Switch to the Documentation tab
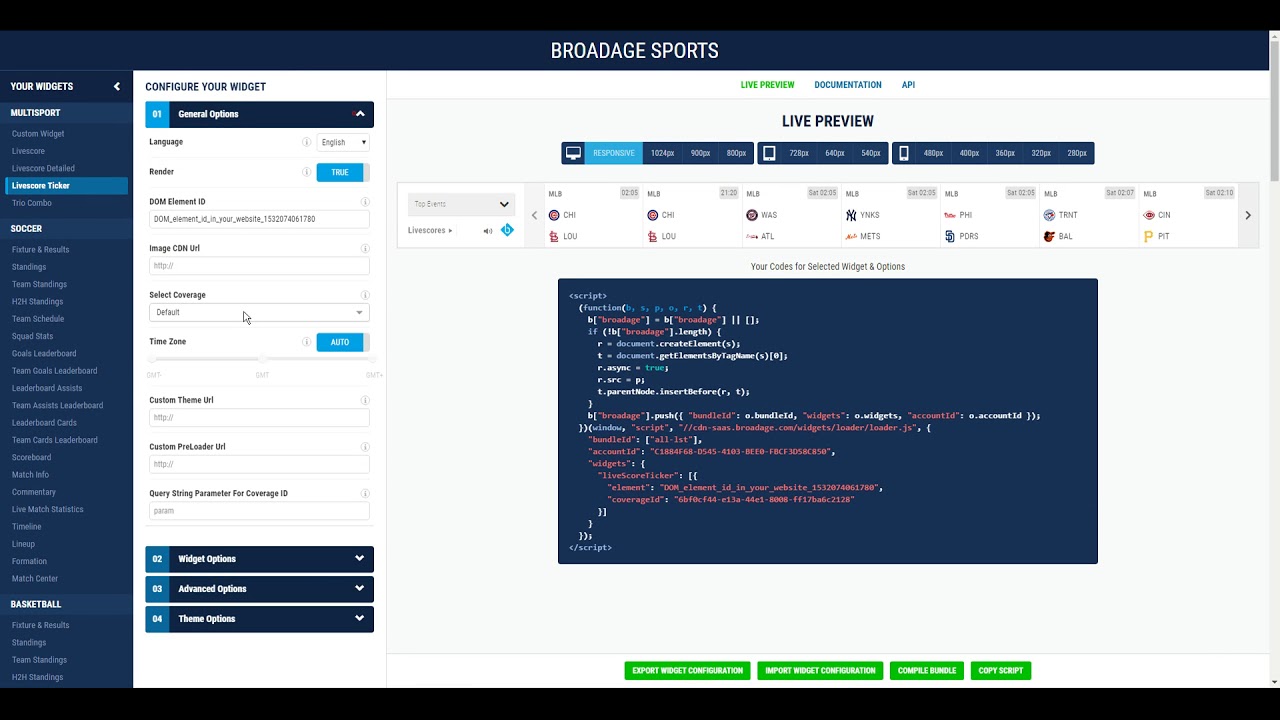1280x720 pixels. (848, 85)
